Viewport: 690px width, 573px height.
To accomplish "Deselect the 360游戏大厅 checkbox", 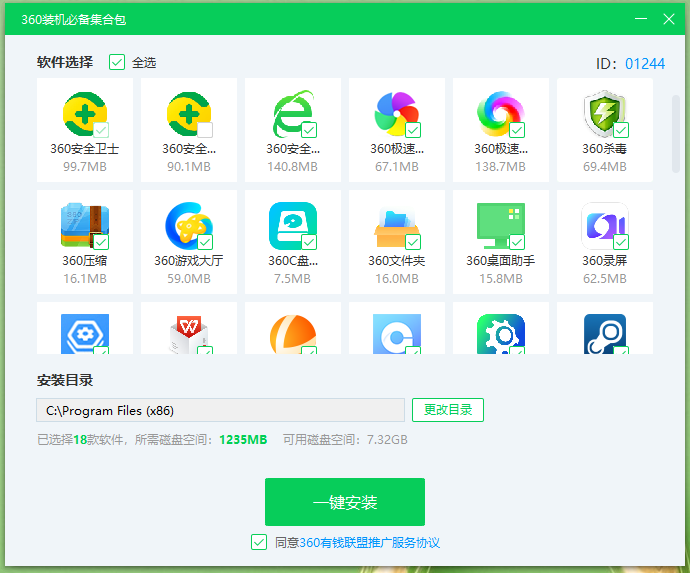I will pyautogui.click(x=206, y=242).
